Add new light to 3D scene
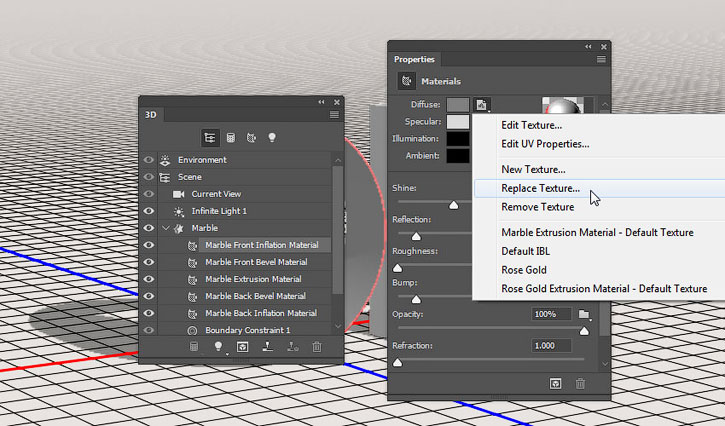The width and height of the screenshot is (725, 426). pos(218,346)
